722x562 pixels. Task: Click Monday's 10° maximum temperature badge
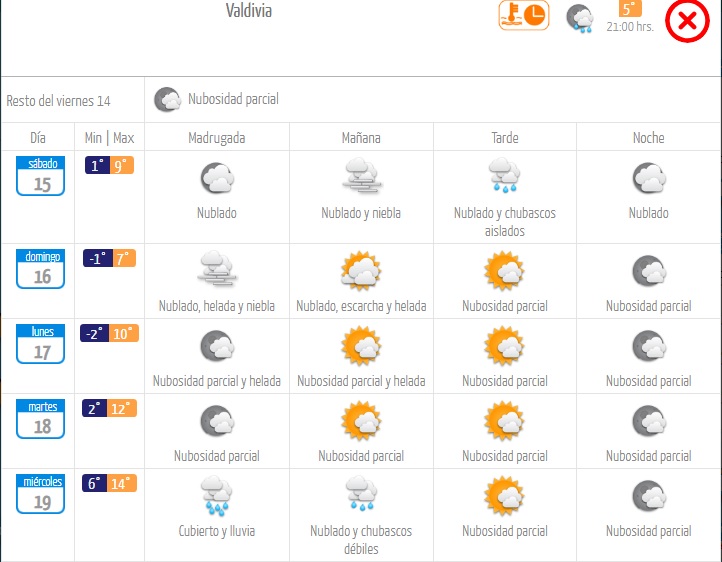pyautogui.click(x=124, y=333)
